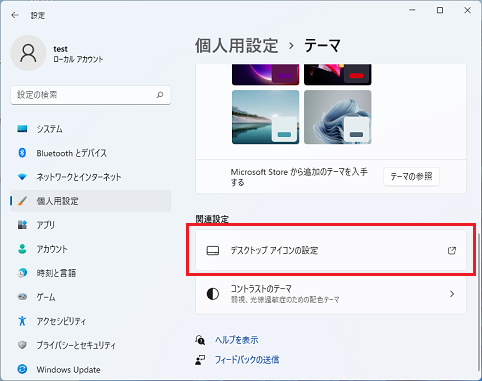Image resolution: width=482 pixels, height=381 pixels.
Task: Expand コントラストのテーマ chevron
Action: [452, 294]
